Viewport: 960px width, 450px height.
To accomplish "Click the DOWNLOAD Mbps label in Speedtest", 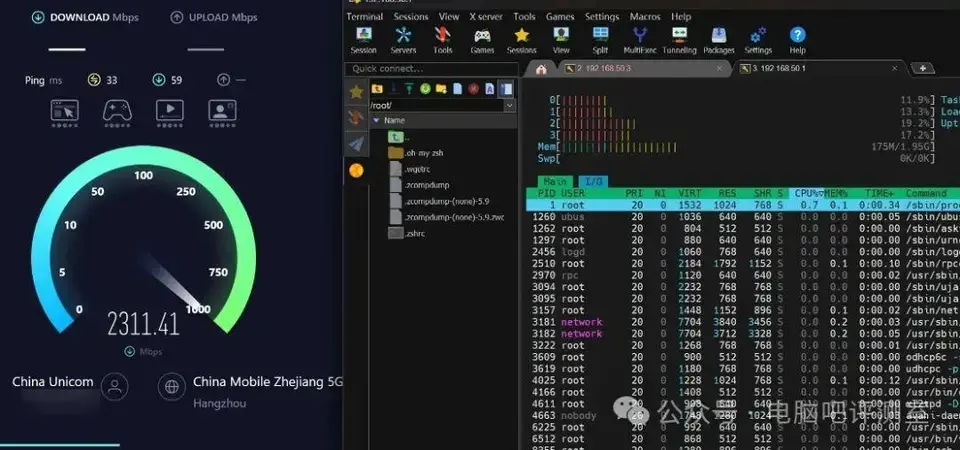I will [94, 18].
